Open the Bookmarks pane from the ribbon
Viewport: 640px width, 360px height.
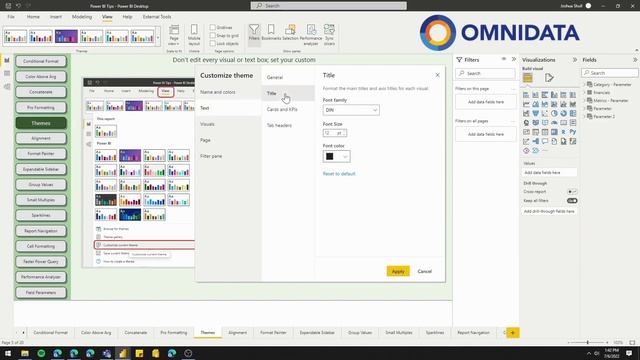[x=271, y=33]
